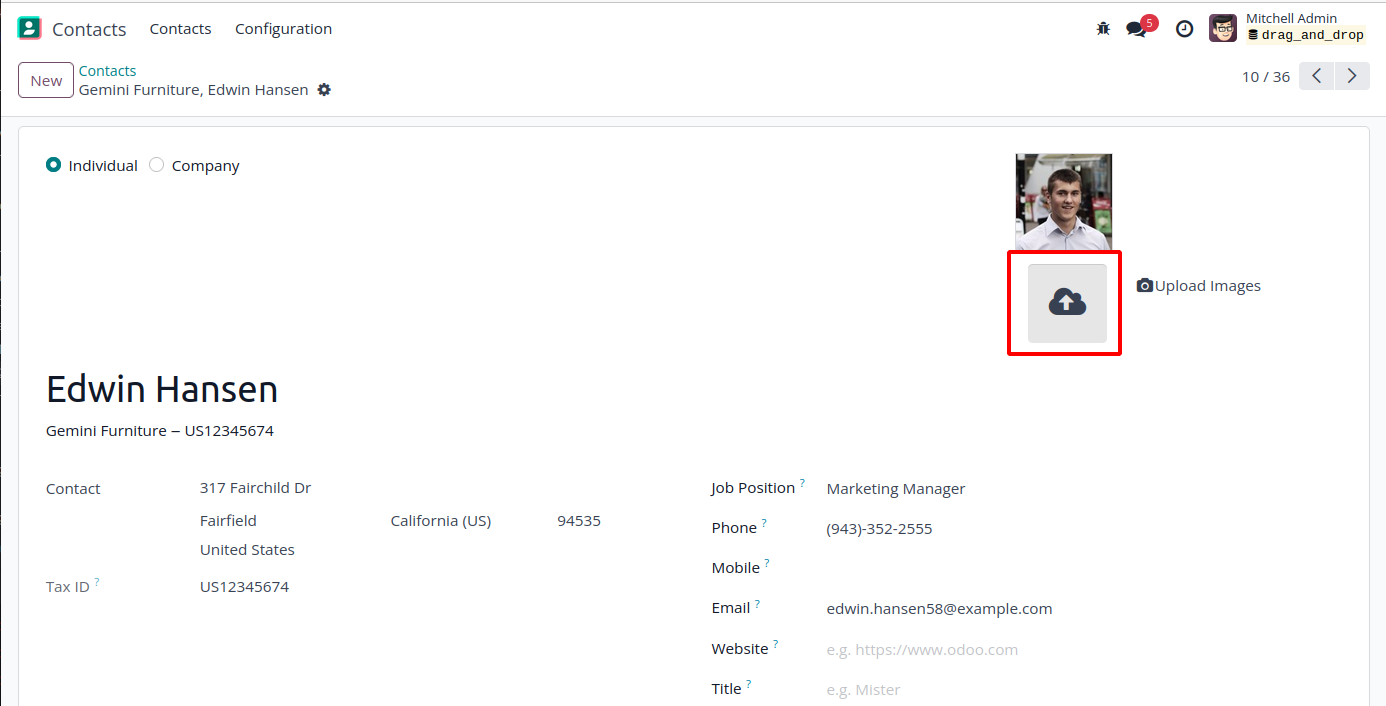Click the camera icon next to Upload Images
1386x706 pixels.
1145,286
